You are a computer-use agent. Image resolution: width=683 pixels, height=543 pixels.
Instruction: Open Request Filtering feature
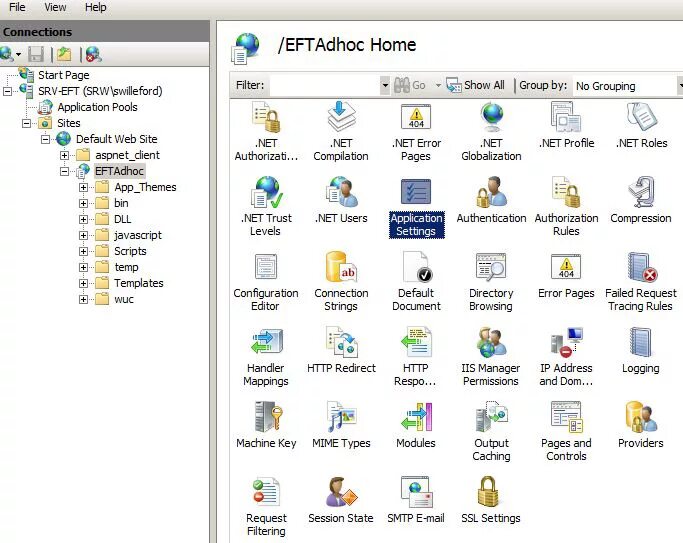coord(266,506)
